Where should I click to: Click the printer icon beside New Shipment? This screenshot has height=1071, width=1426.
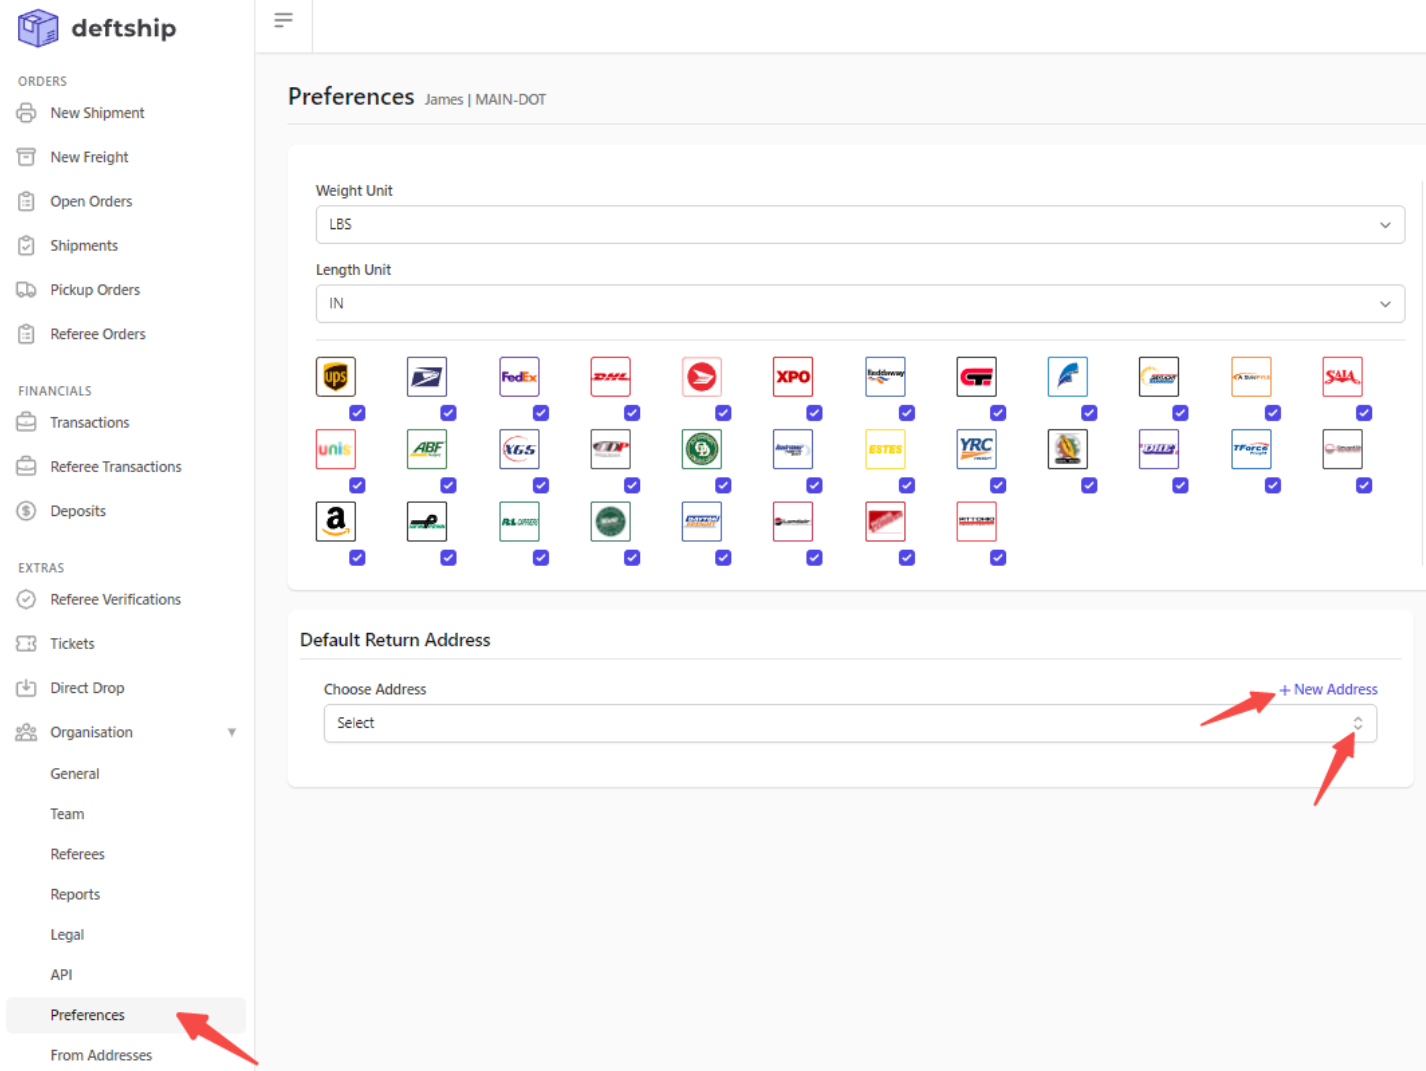(27, 113)
